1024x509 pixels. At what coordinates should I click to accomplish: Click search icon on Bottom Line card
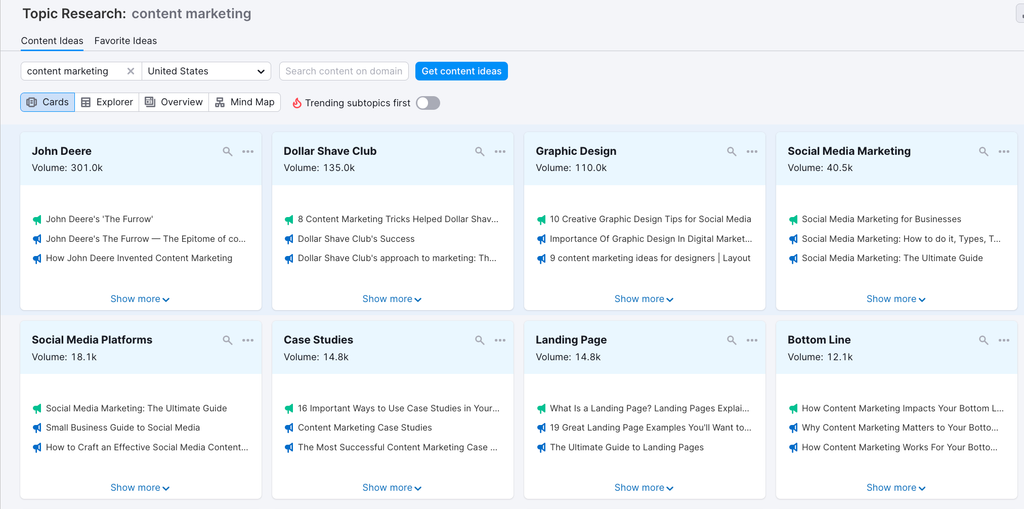click(x=984, y=340)
